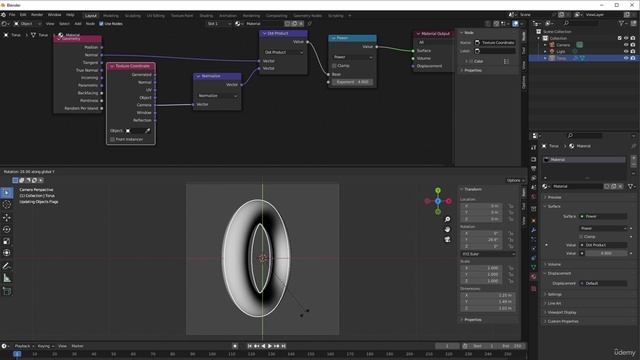Click the Rotation Y field in Transform
This screenshot has height=360, width=640.
[x=481, y=240]
